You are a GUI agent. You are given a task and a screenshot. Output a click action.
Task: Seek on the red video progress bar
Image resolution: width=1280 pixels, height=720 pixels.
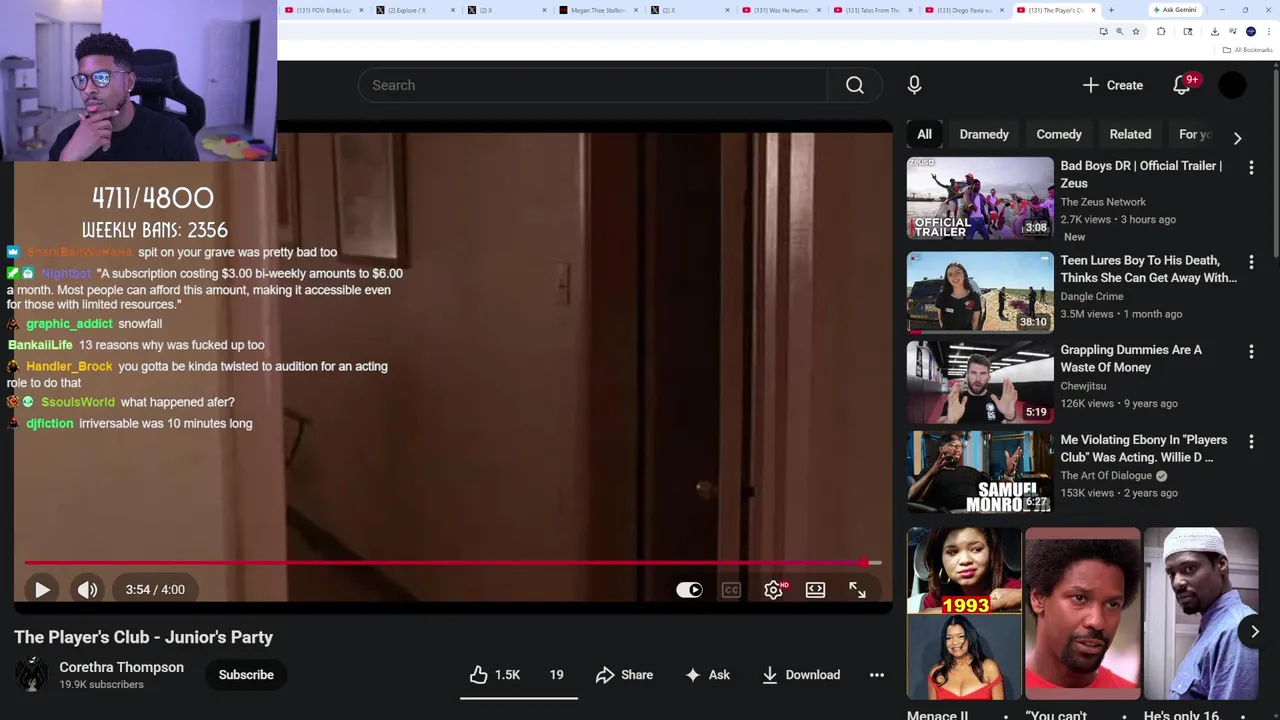(x=453, y=563)
